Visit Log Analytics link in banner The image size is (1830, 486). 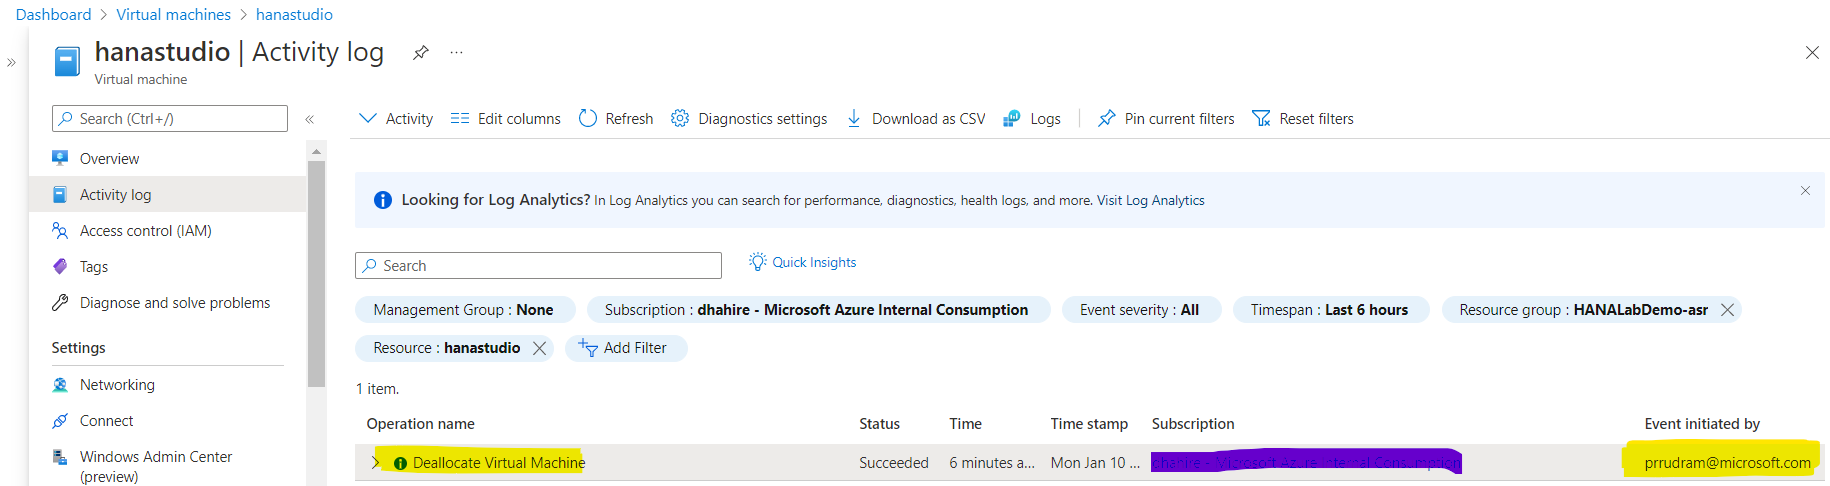coord(1150,201)
